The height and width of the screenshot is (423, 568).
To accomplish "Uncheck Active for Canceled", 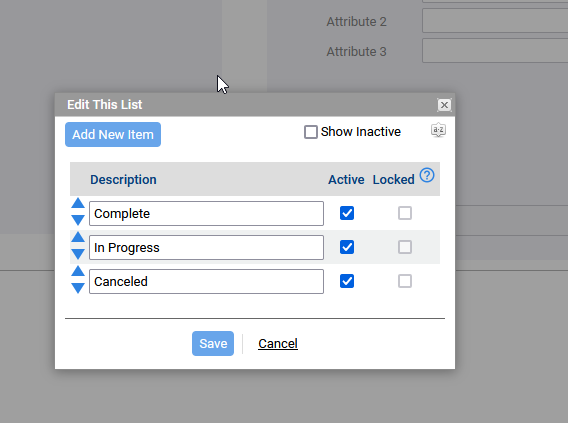I will [x=347, y=281].
